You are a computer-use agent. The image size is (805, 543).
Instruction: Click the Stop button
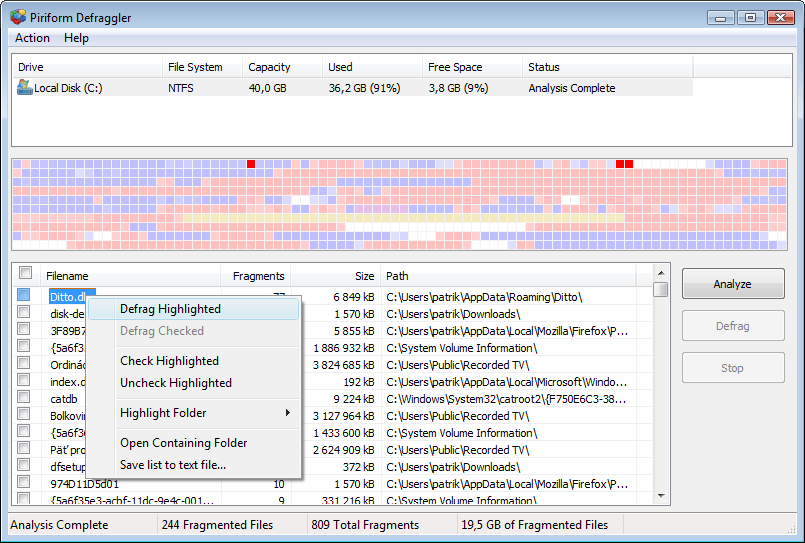[733, 368]
